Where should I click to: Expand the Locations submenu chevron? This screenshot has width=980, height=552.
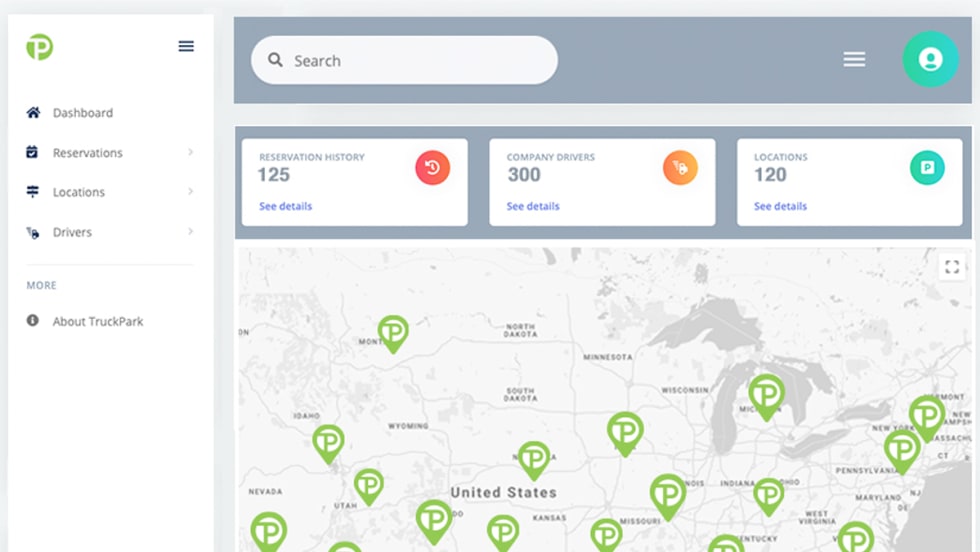tap(190, 192)
